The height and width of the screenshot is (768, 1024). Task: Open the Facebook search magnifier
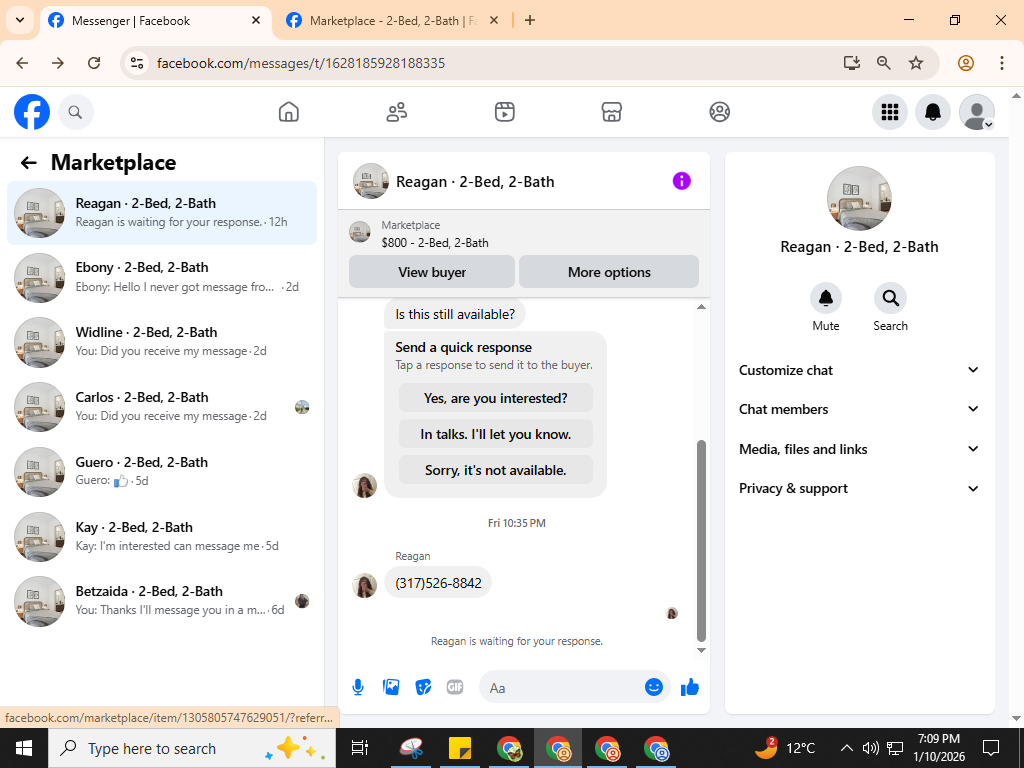(x=76, y=112)
